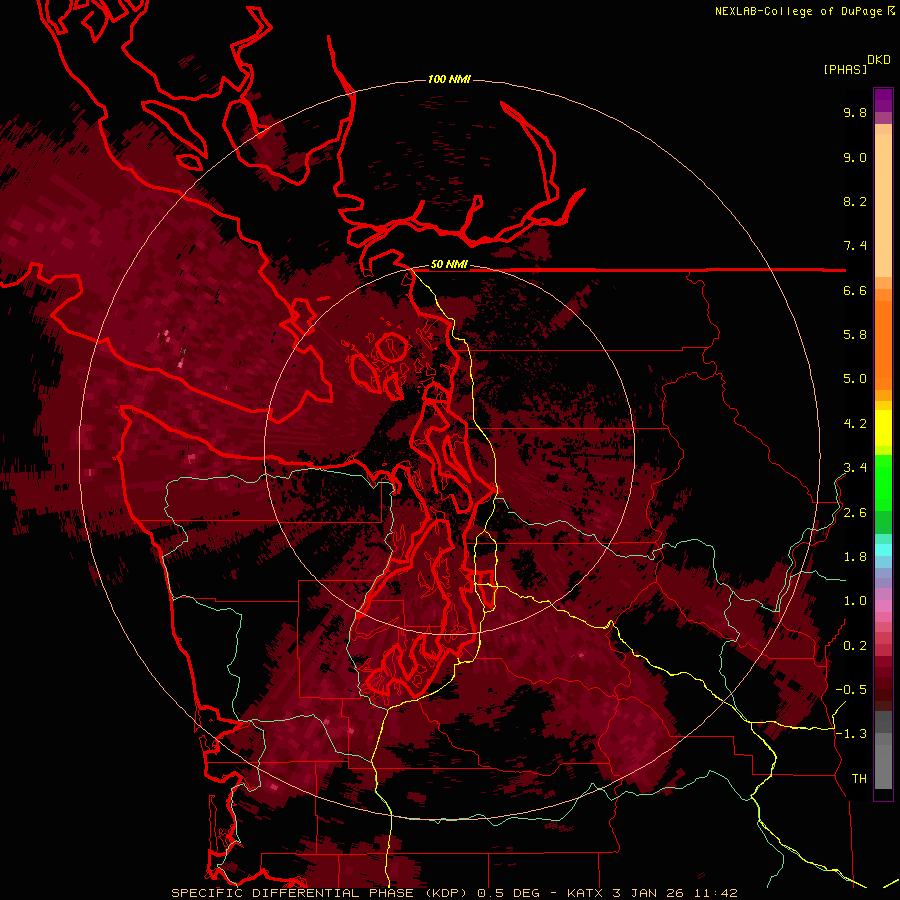Click the 100 NMI range ring label
The image size is (900, 900).
(x=449, y=79)
